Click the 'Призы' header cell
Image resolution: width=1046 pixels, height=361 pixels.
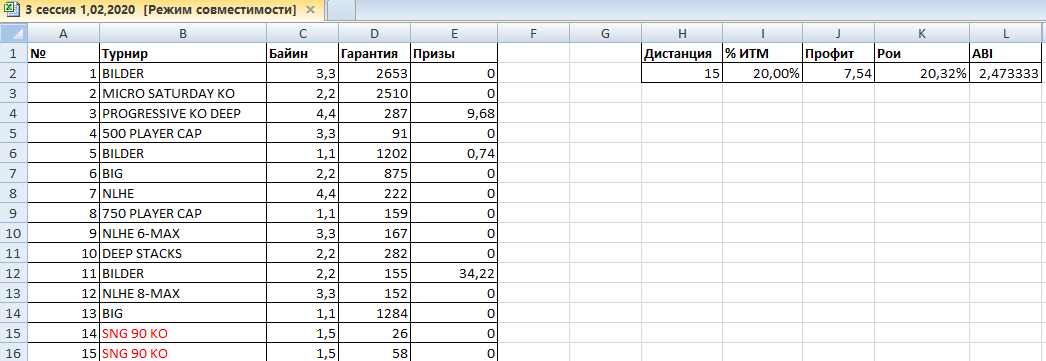pos(454,53)
